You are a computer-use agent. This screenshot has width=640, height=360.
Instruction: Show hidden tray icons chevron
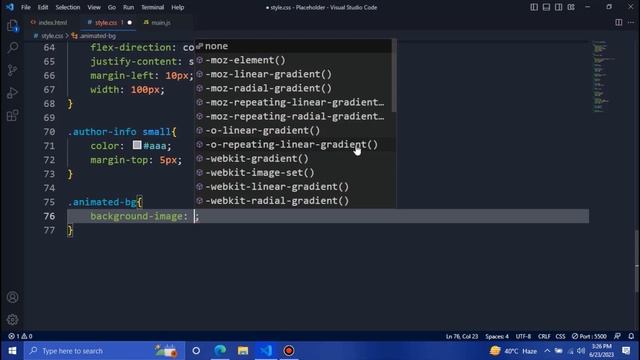tap(547, 351)
